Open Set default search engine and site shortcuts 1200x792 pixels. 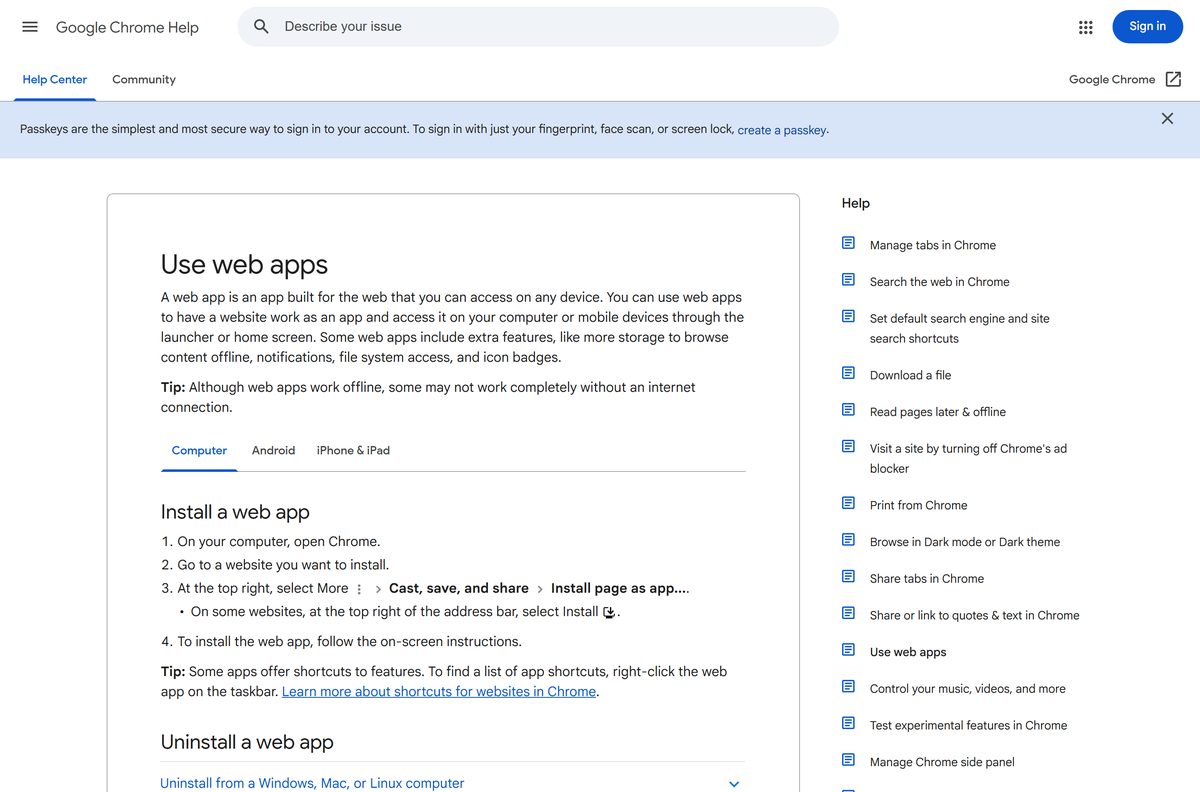pos(960,328)
